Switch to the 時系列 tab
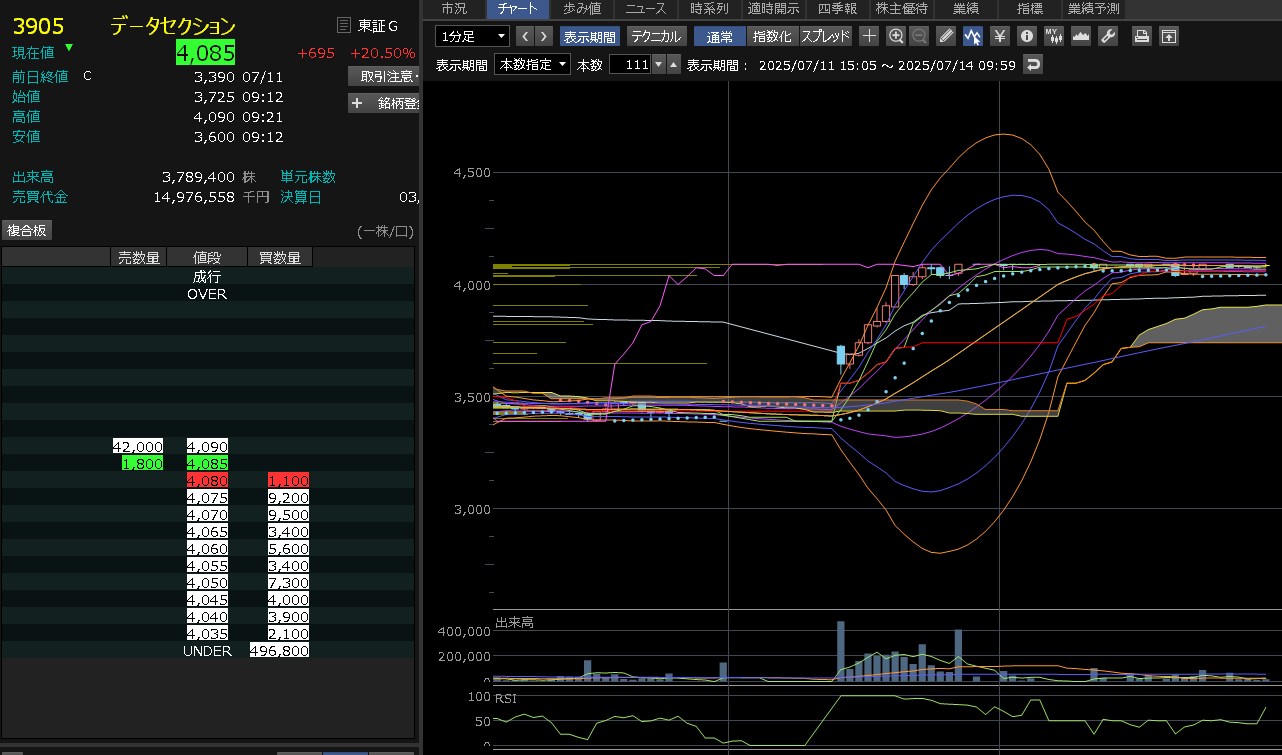This screenshot has width=1282, height=755. tap(710, 9)
